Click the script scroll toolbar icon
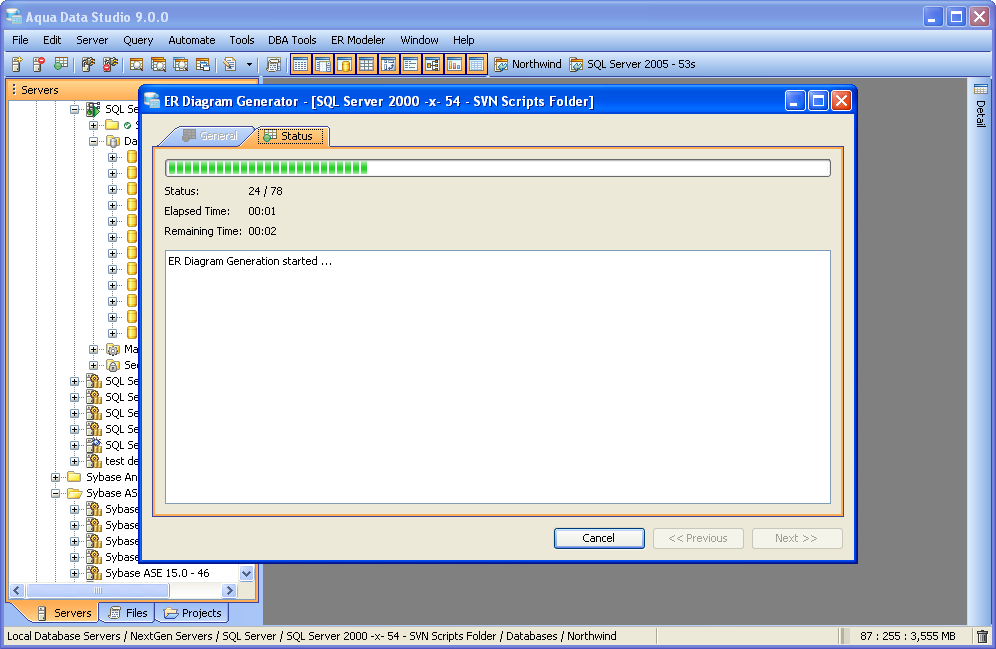The image size is (996, 649). pos(273,64)
